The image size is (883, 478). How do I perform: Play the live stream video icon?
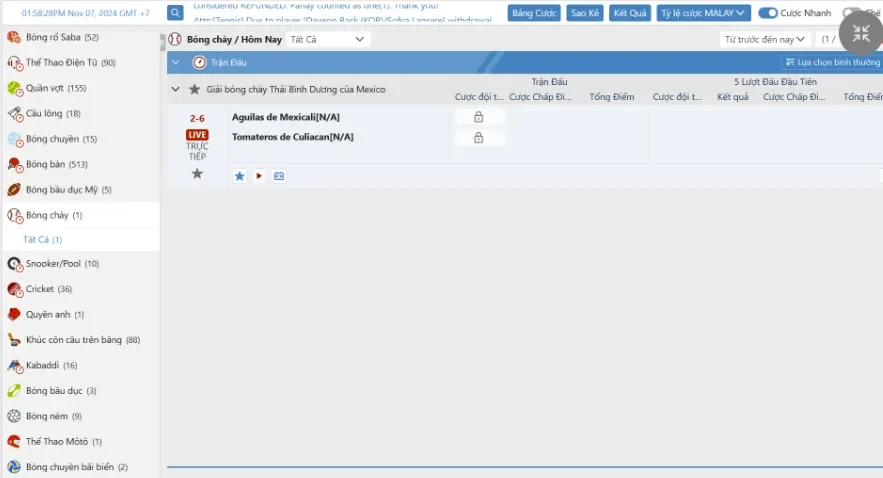pyautogui.click(x=259, y=176)
